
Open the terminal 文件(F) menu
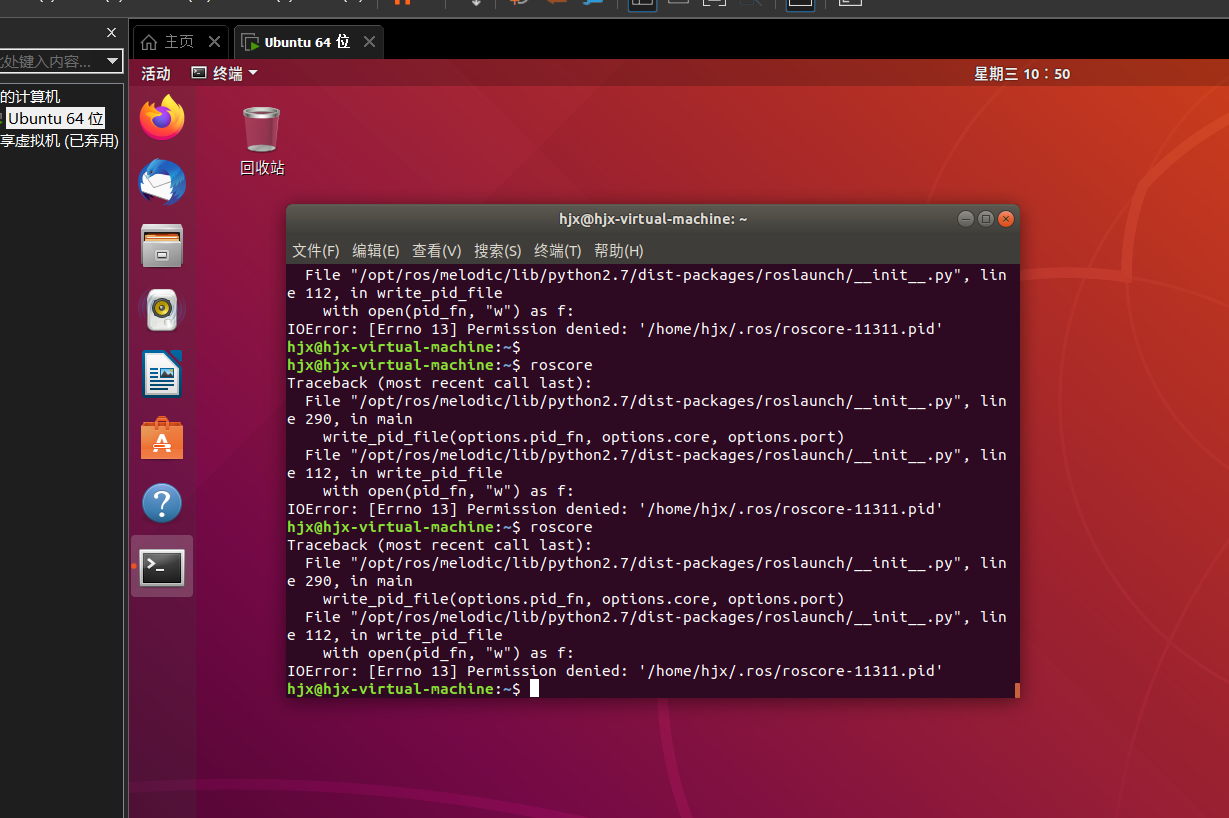[x=316, y=250]
